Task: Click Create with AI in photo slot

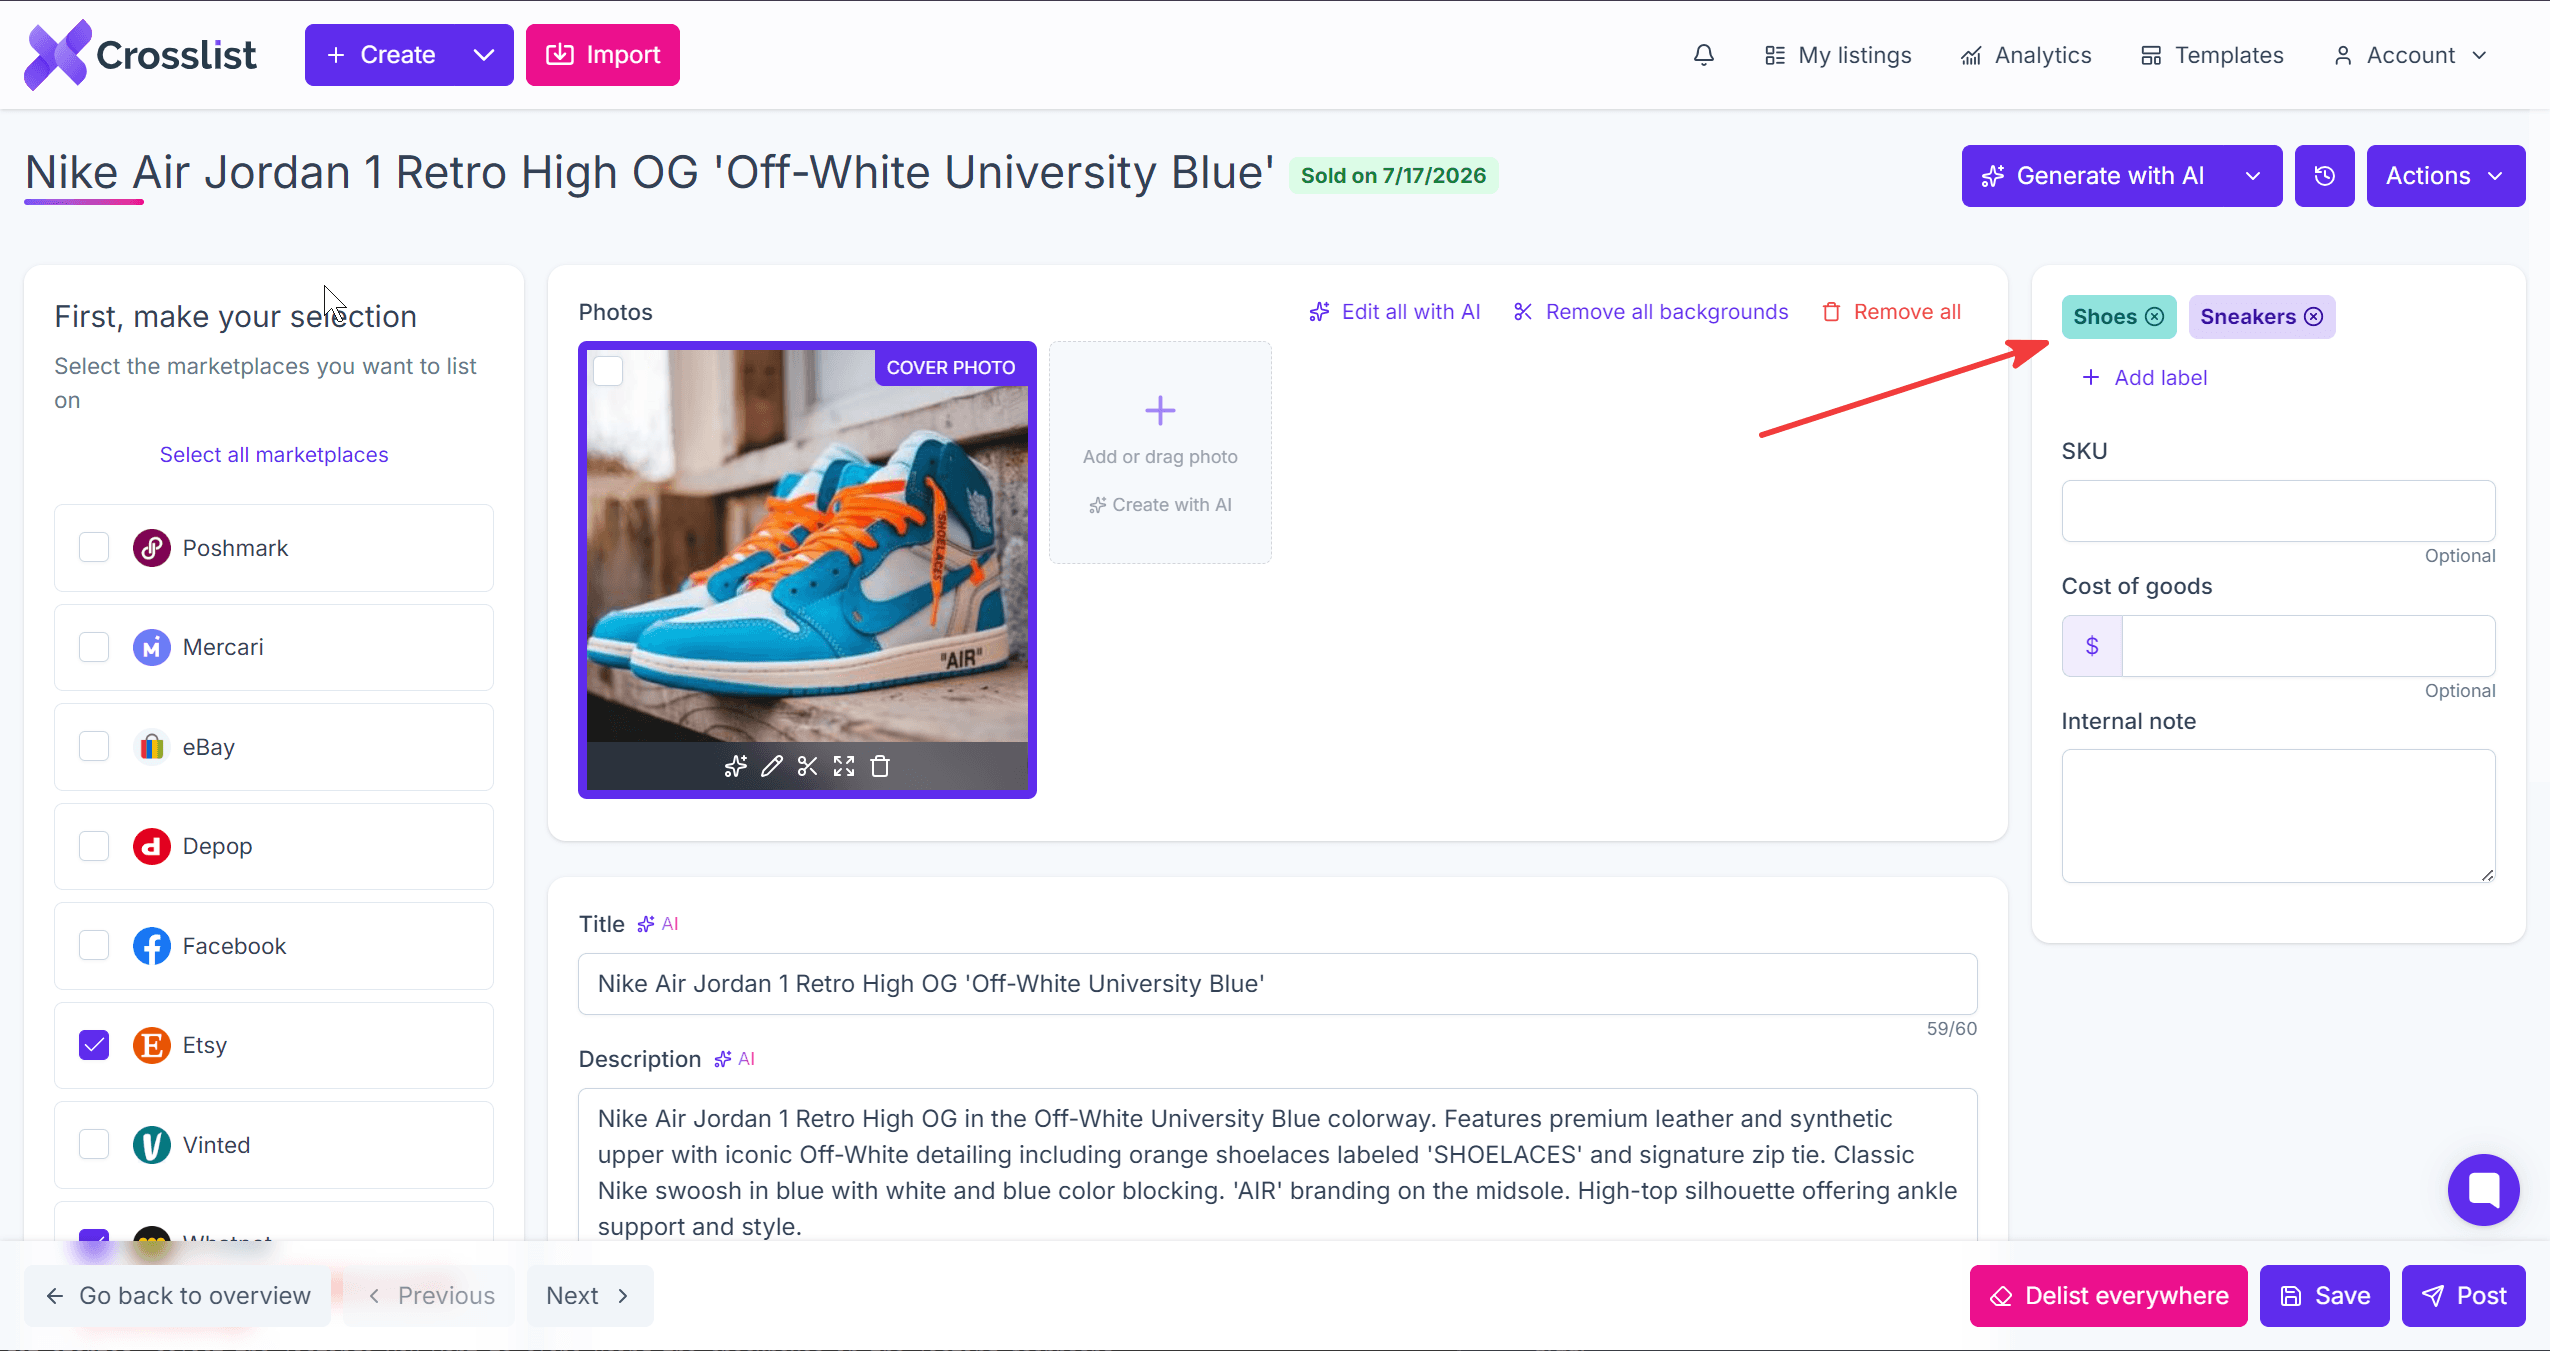Action: (1160, 505)
